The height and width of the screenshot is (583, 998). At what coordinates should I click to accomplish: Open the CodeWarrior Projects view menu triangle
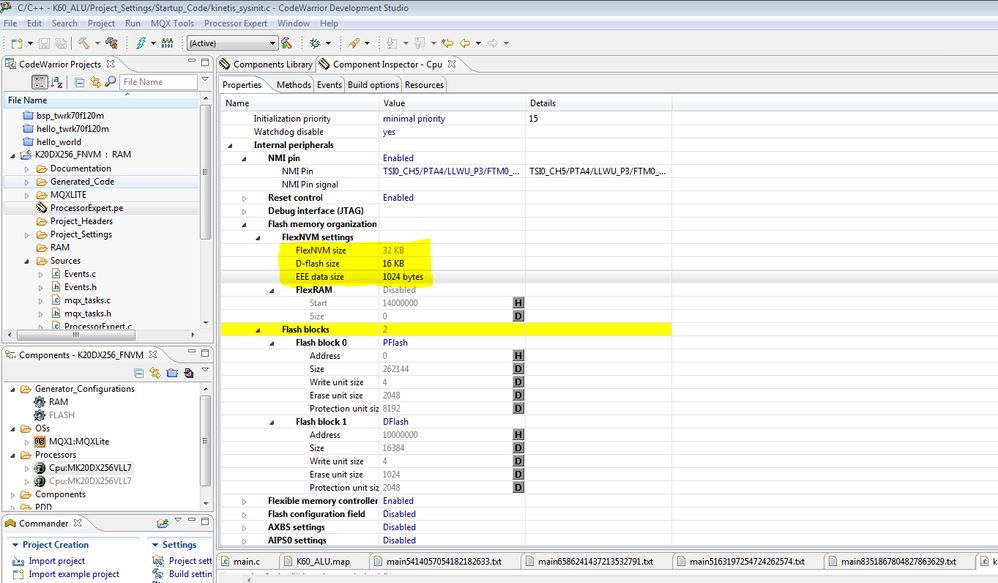click(205, 80)
